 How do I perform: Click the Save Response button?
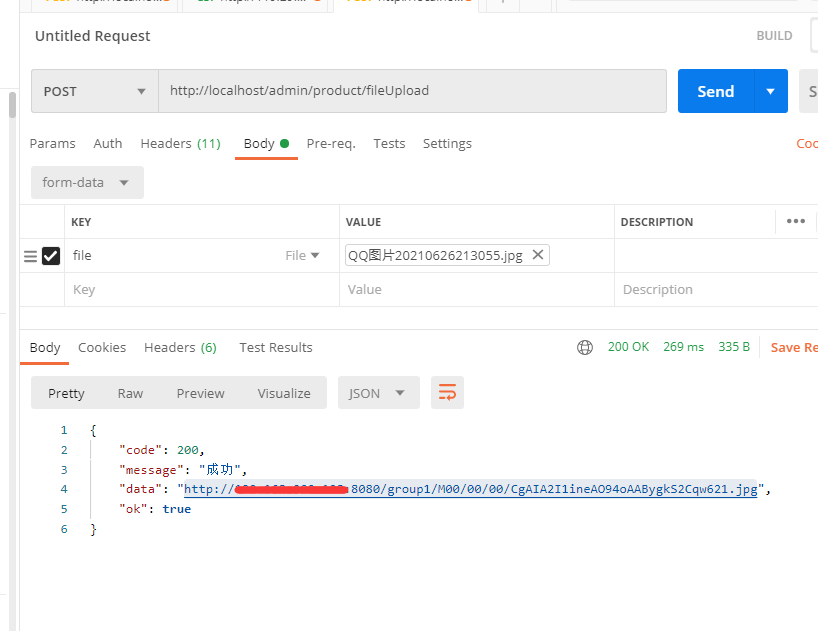(794, 347)
